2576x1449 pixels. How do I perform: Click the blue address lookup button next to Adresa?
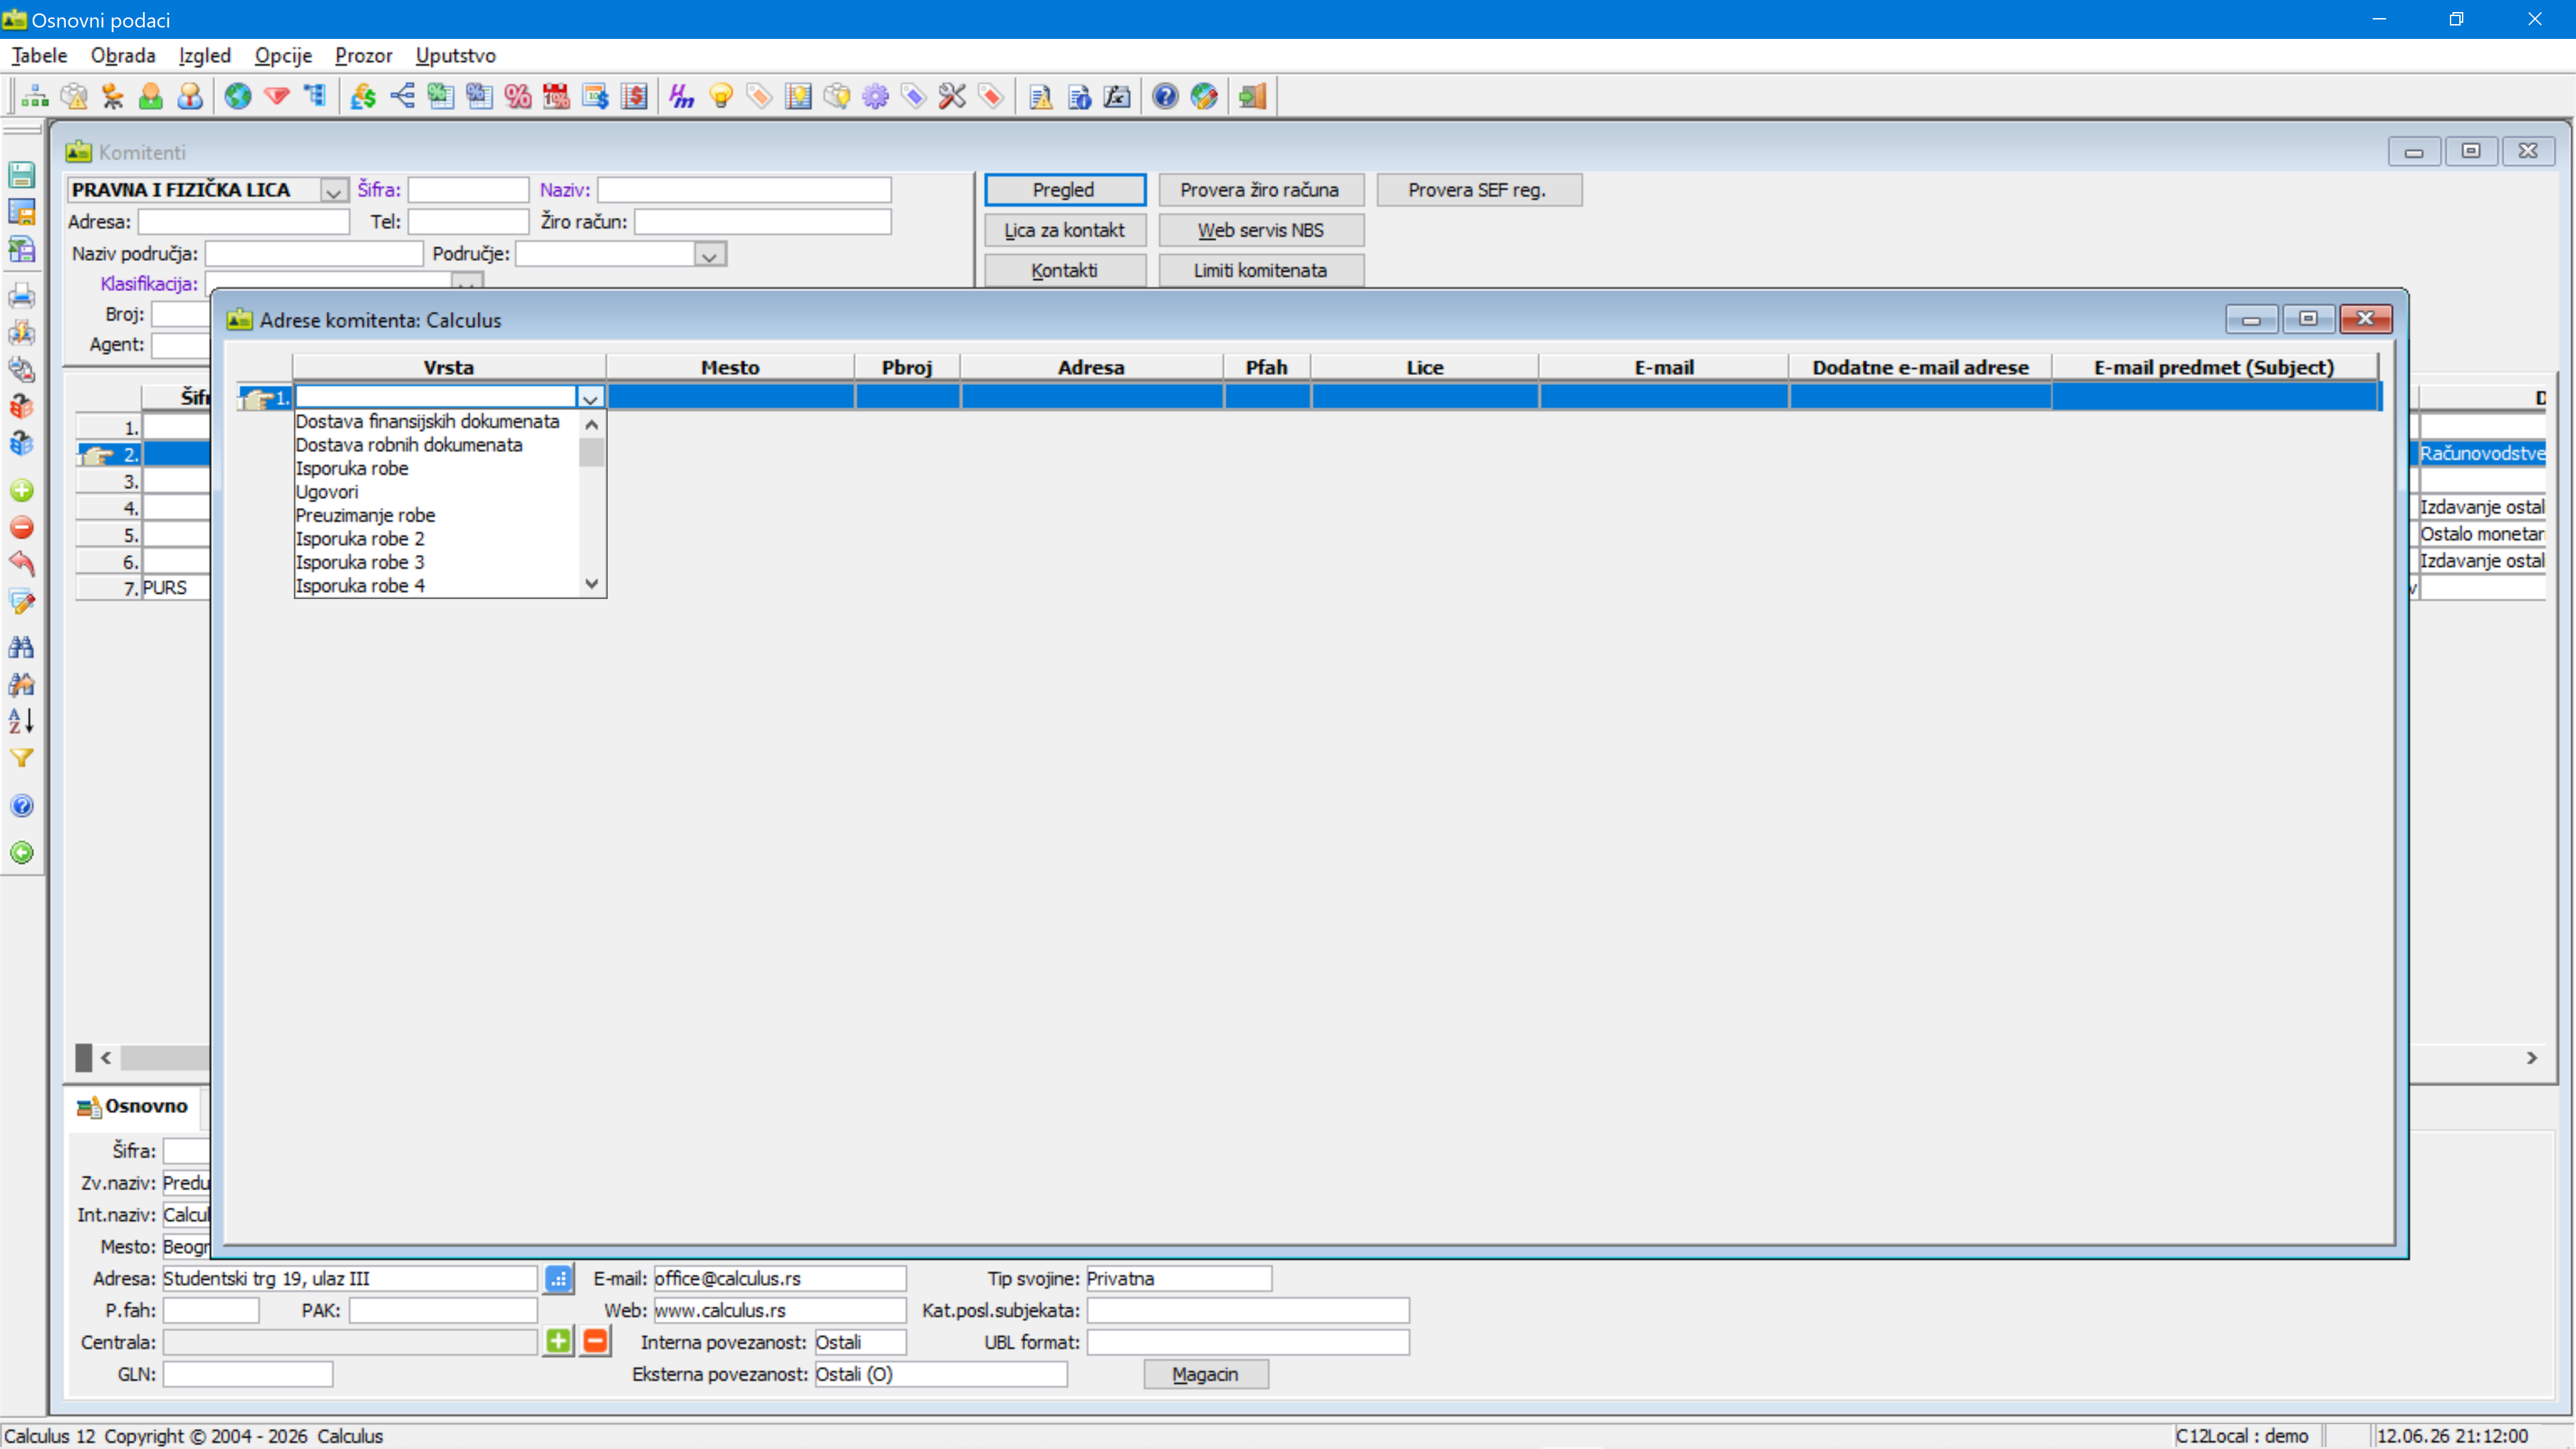click(559, 1278)
